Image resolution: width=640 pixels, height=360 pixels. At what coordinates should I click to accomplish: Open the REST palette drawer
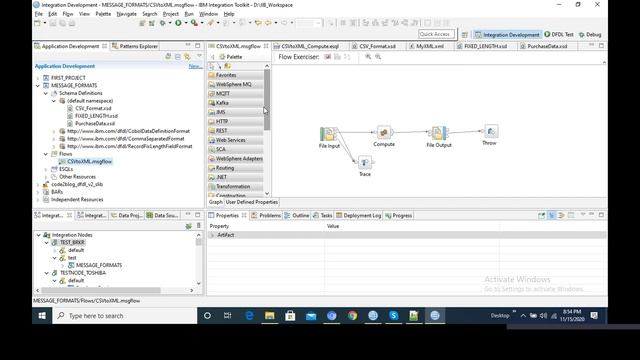click(236, 131)
